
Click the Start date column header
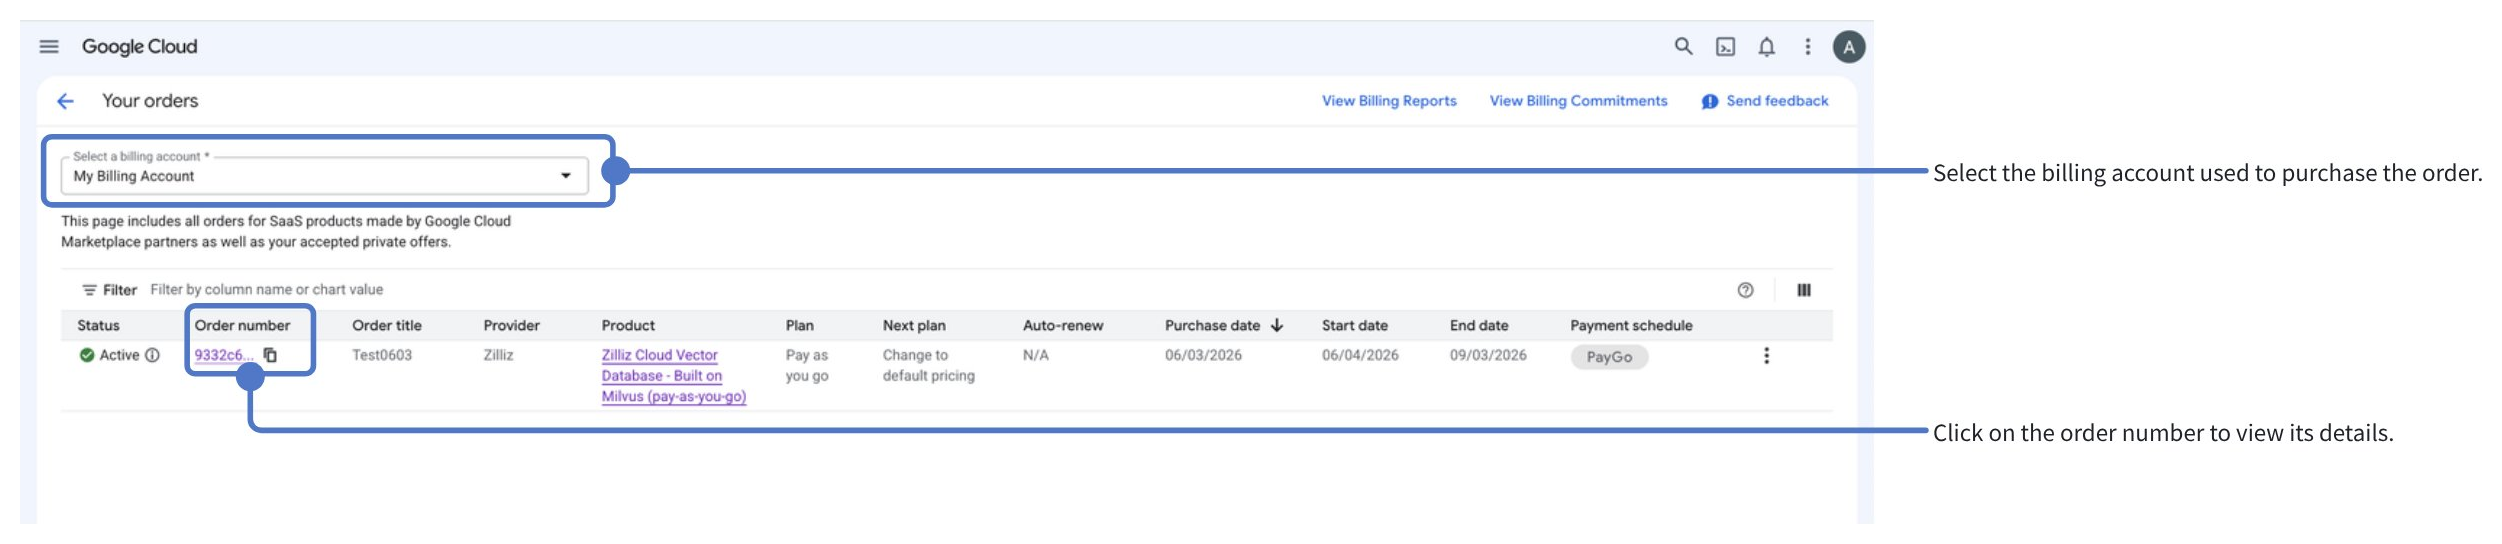pyautogui.click(x=1355, y=325)
